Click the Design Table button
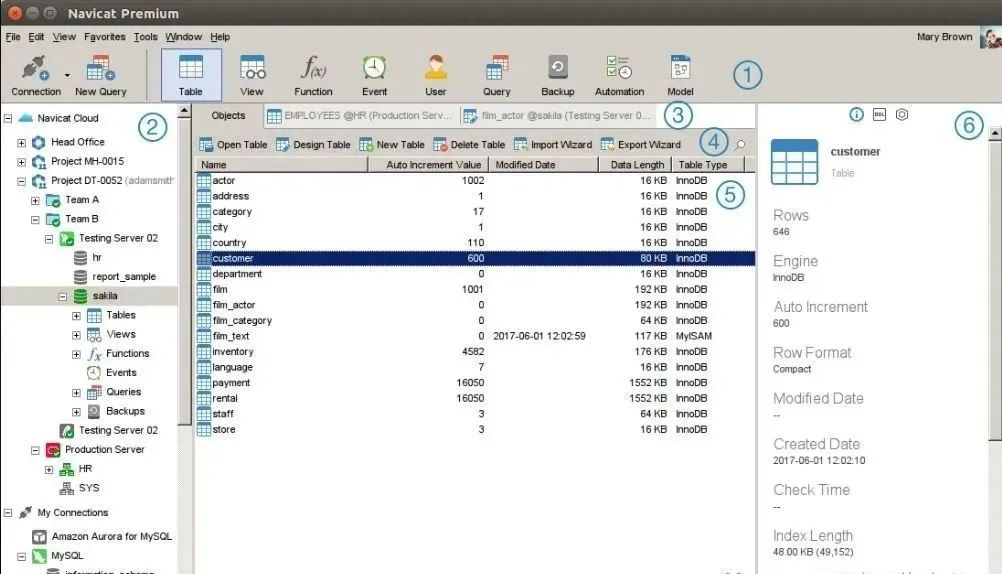 (x=313, y=145)
